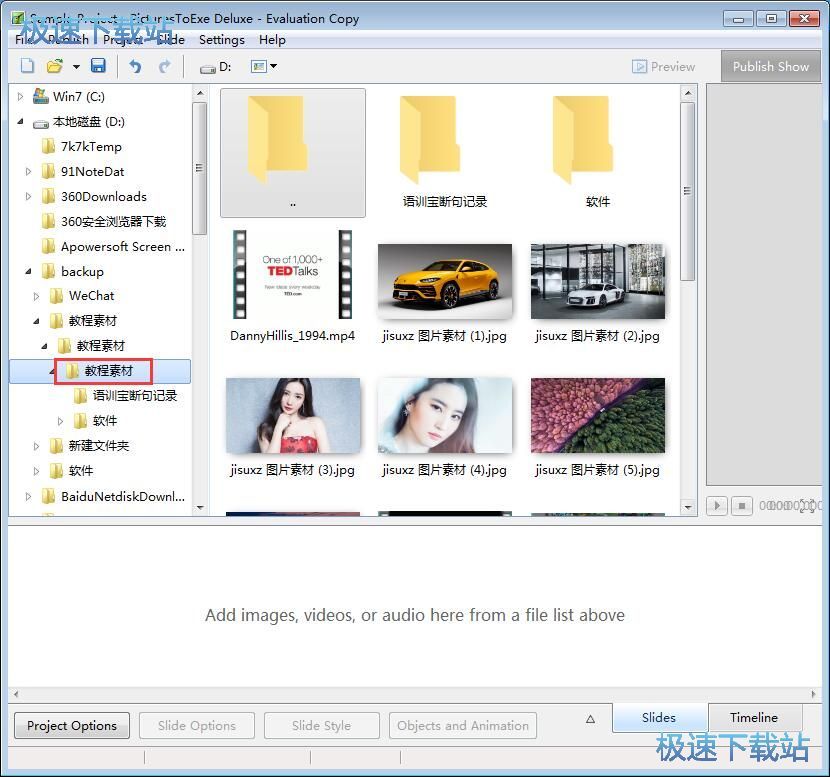
Task: Switch to the Timeline tab
Action: 753,717
